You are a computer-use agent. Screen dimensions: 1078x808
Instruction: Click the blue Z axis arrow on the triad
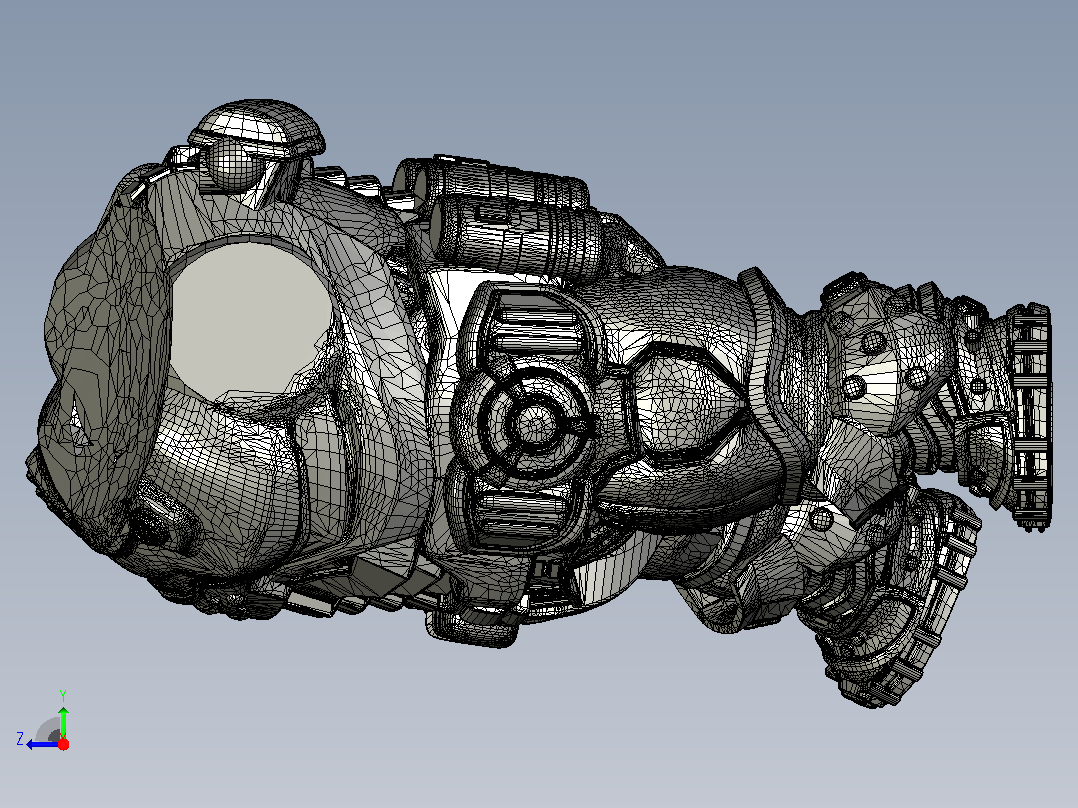pos(43,744)
